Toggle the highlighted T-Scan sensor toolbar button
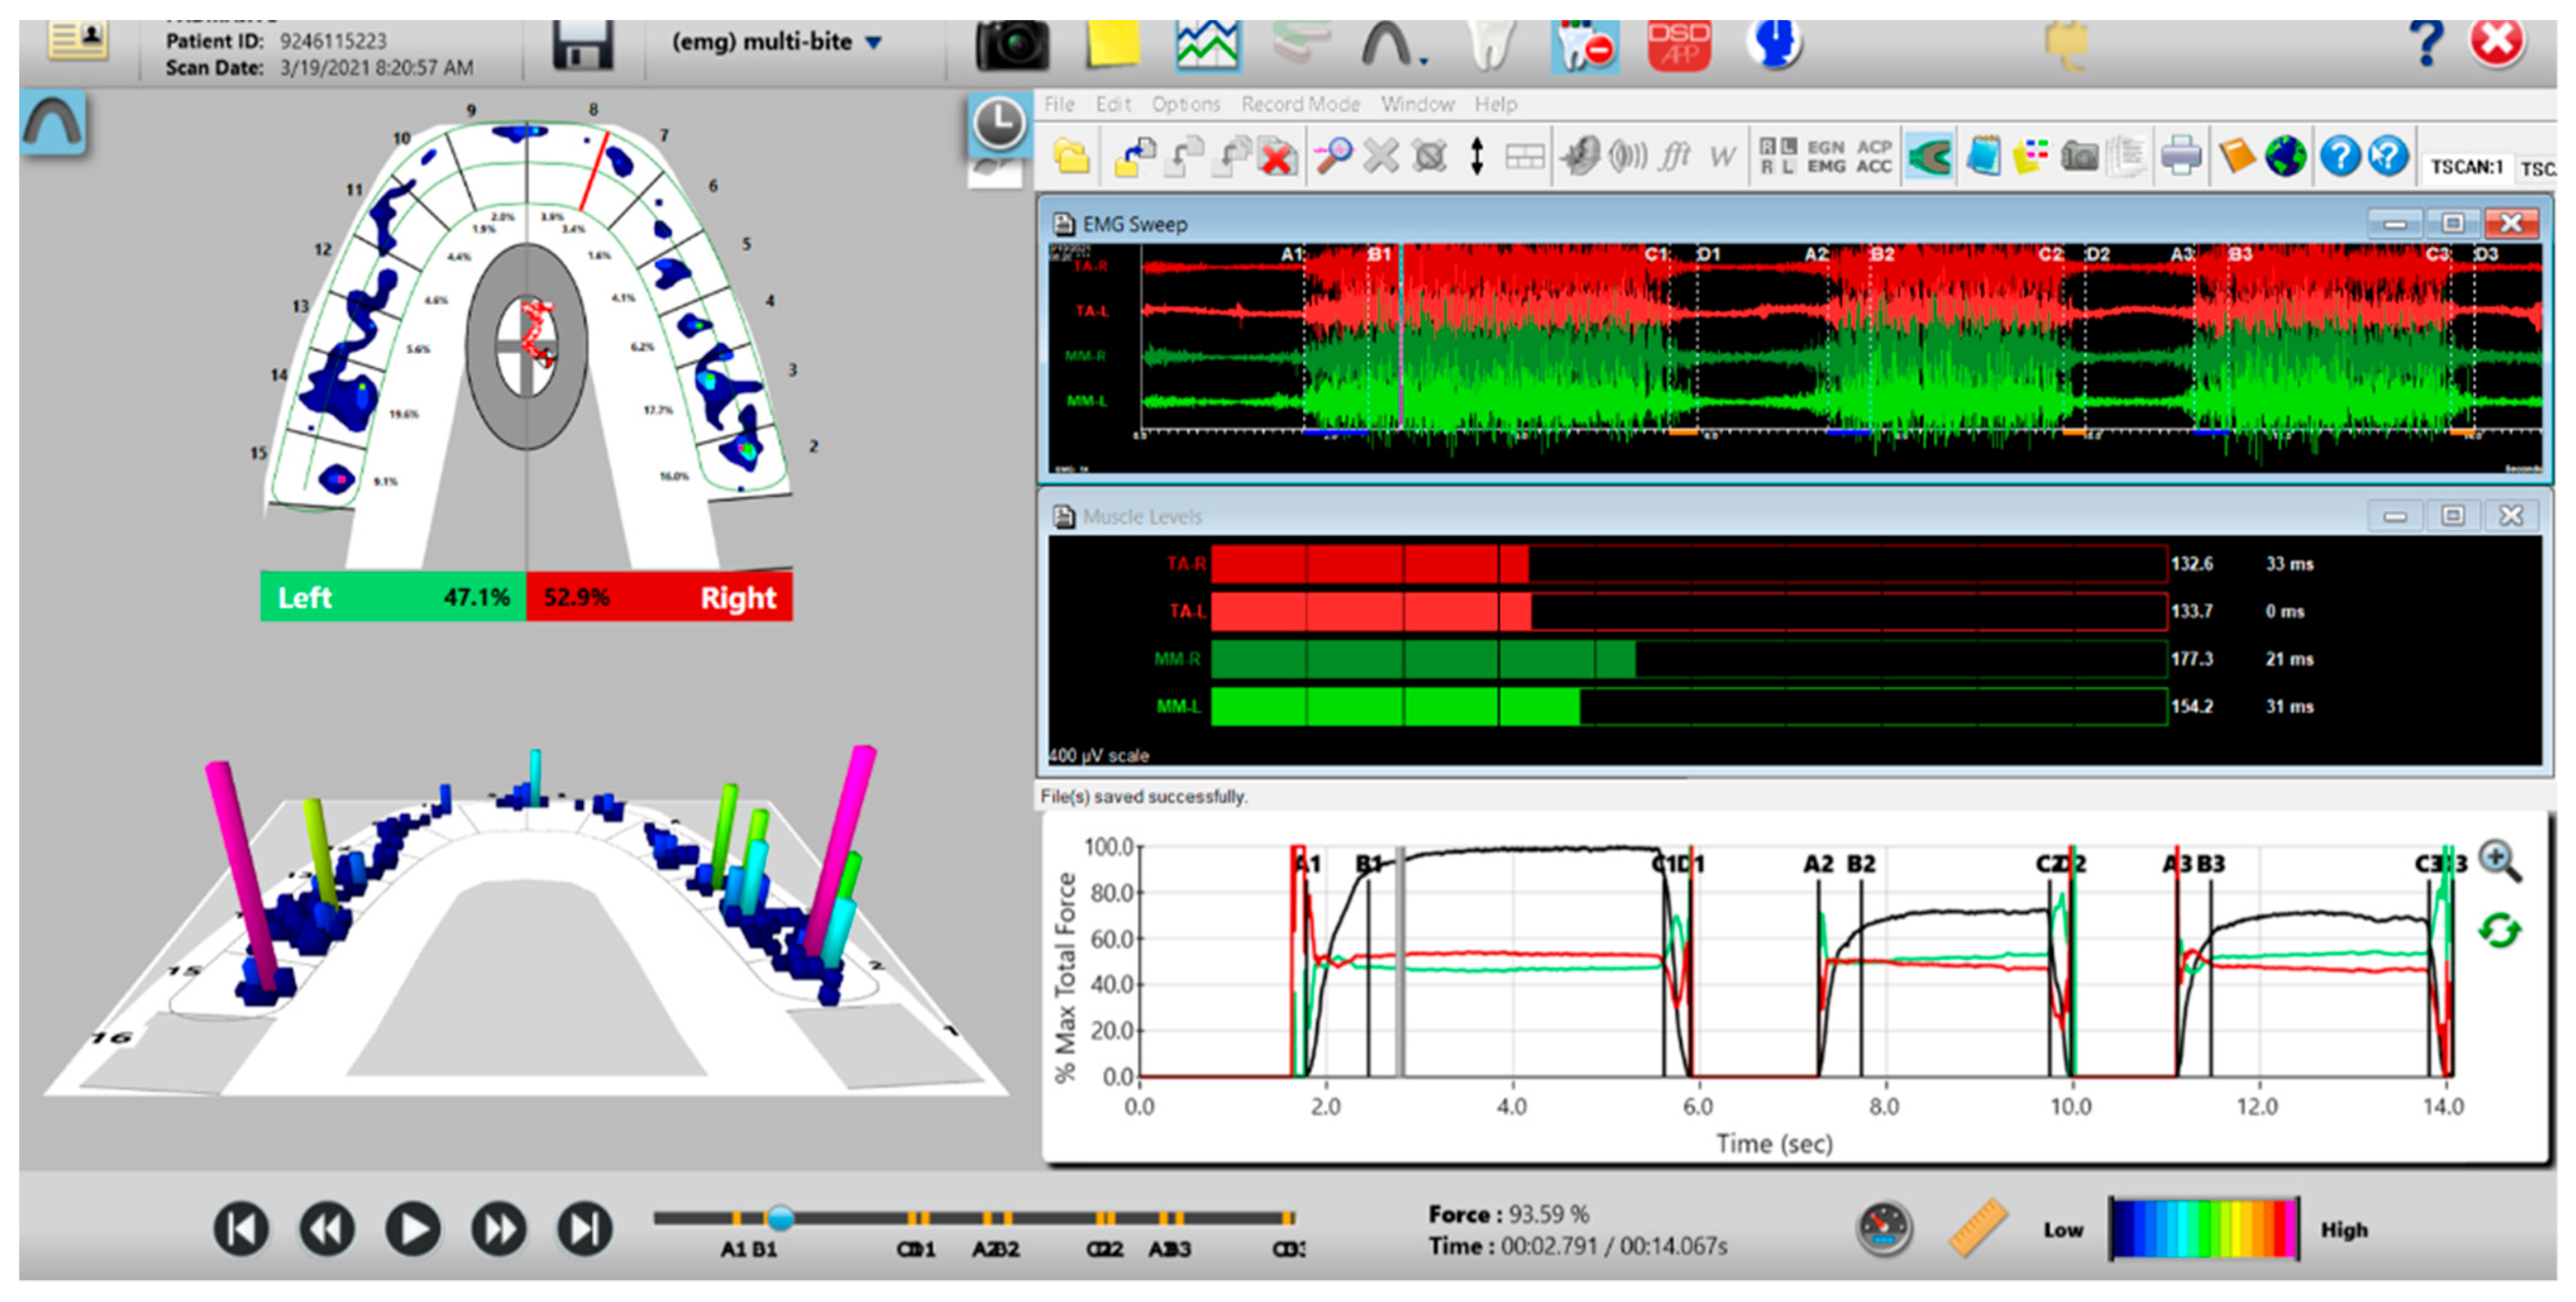The width and height of the screenshot is (2576, 1302). 1929,156
